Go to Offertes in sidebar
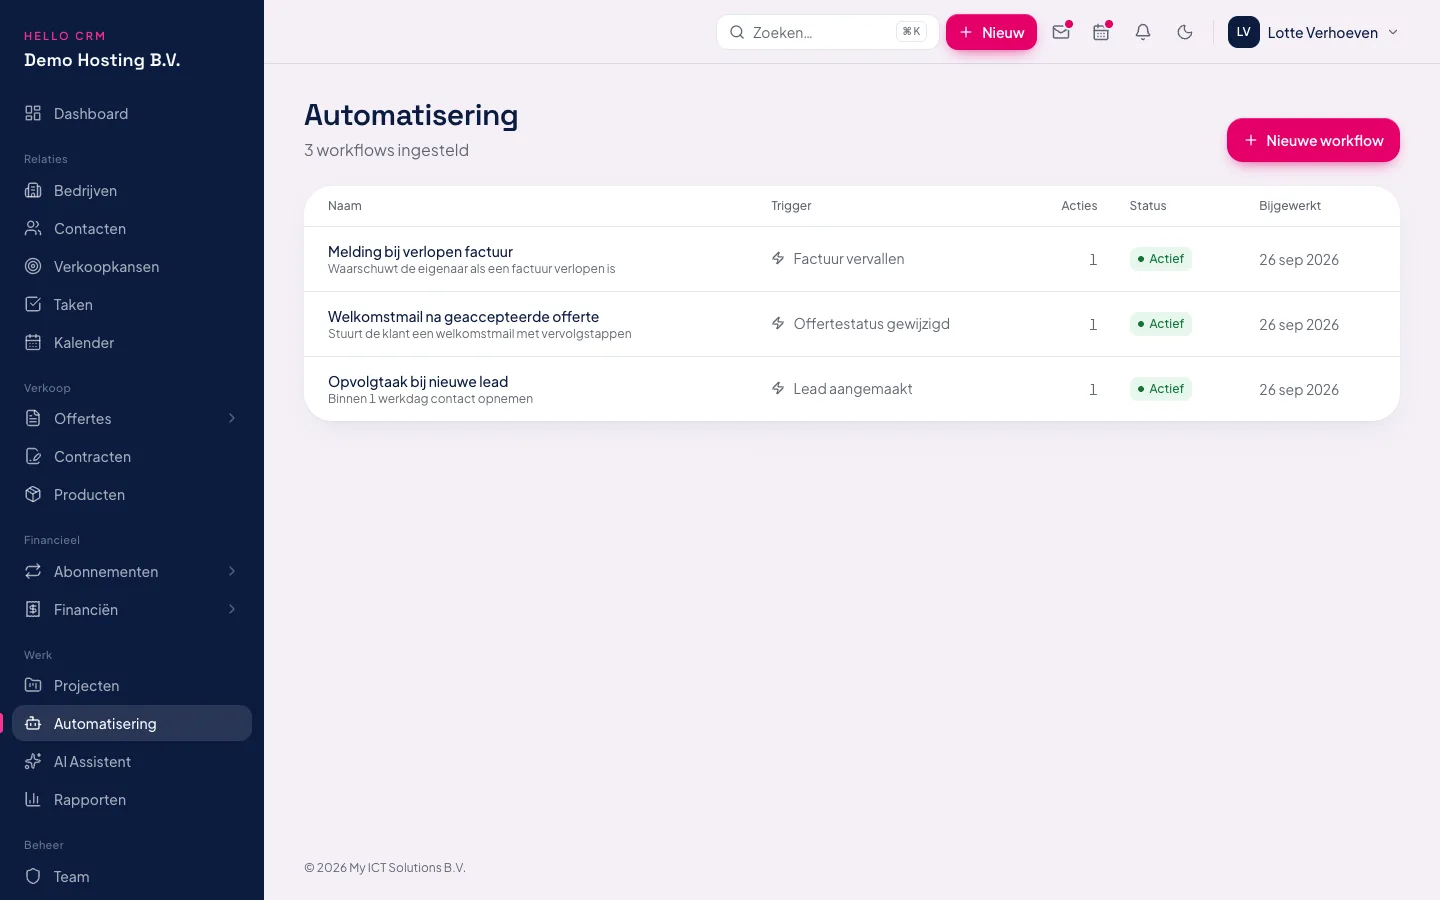This screenshot has height=900, width=1440. [x=132, y=418]
